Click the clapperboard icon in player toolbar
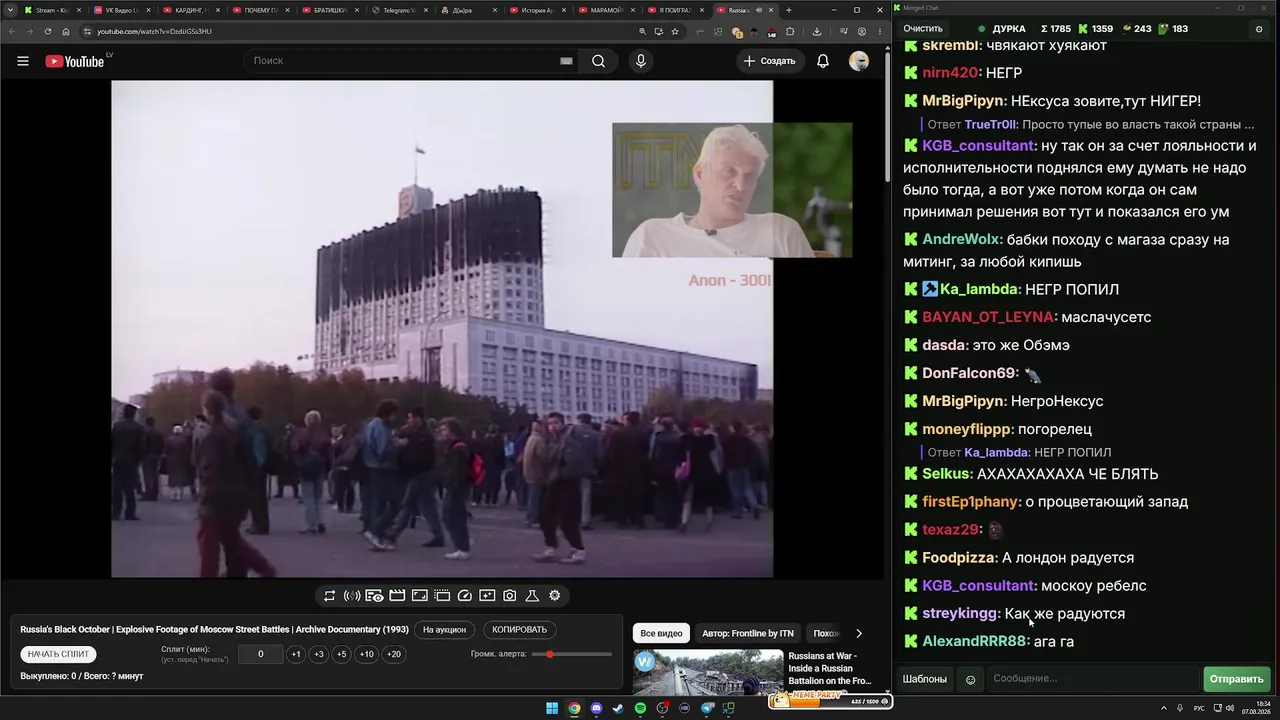This screenshot has width=1280, height=720. click(397, 596)
